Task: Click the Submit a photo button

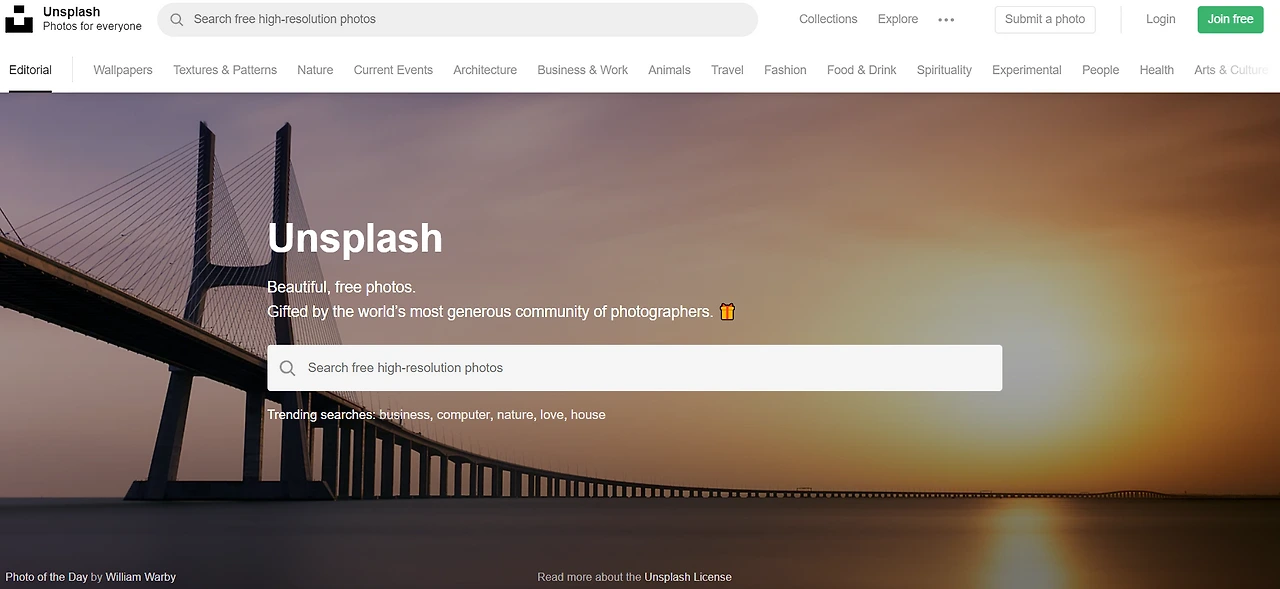Action: click(1045, 19)
